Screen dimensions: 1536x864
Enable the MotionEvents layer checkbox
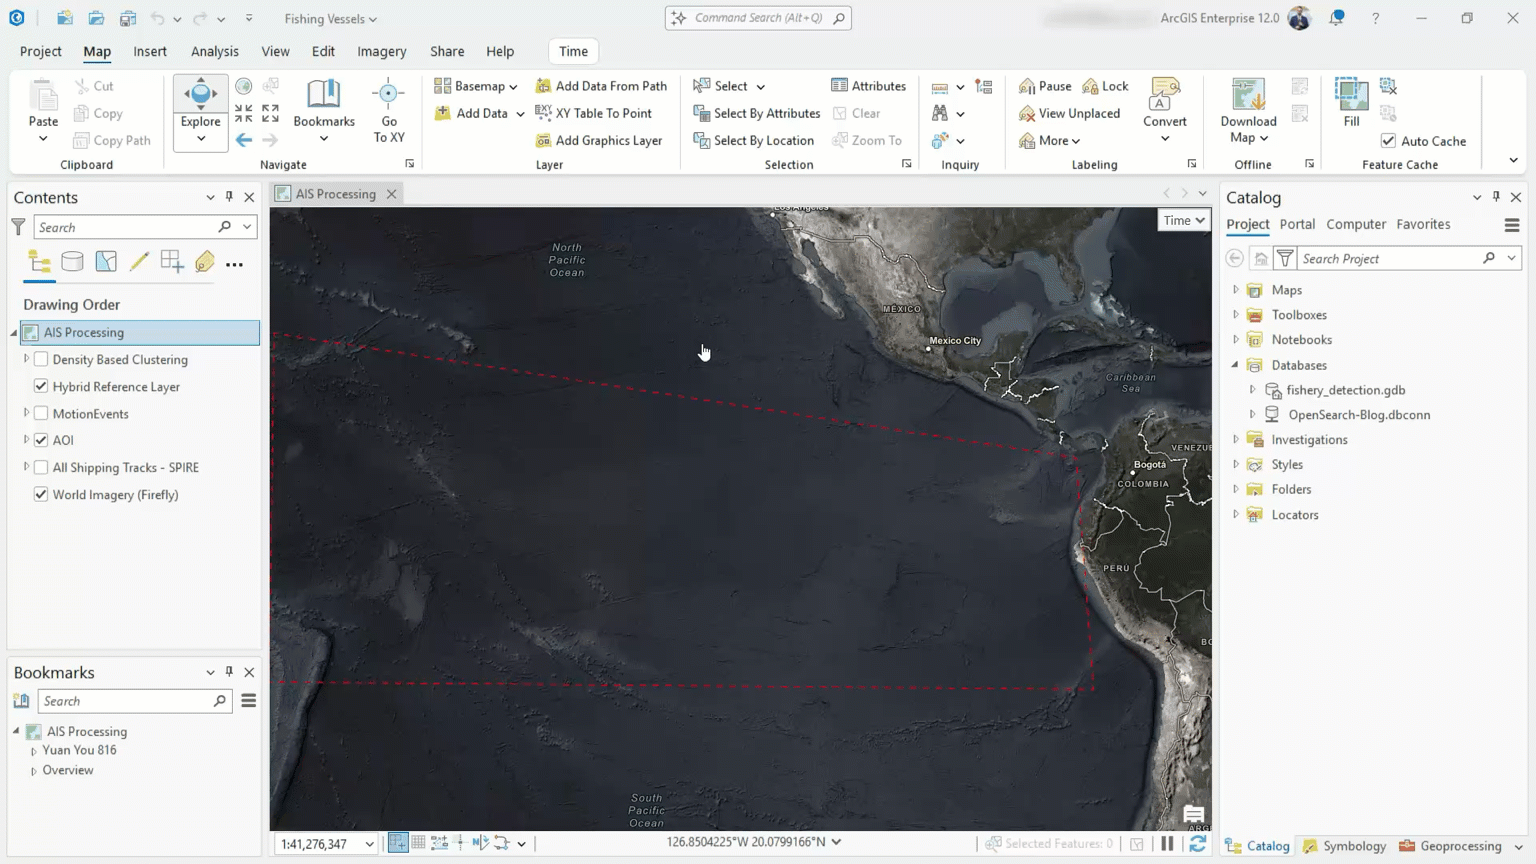coord(41,413)
